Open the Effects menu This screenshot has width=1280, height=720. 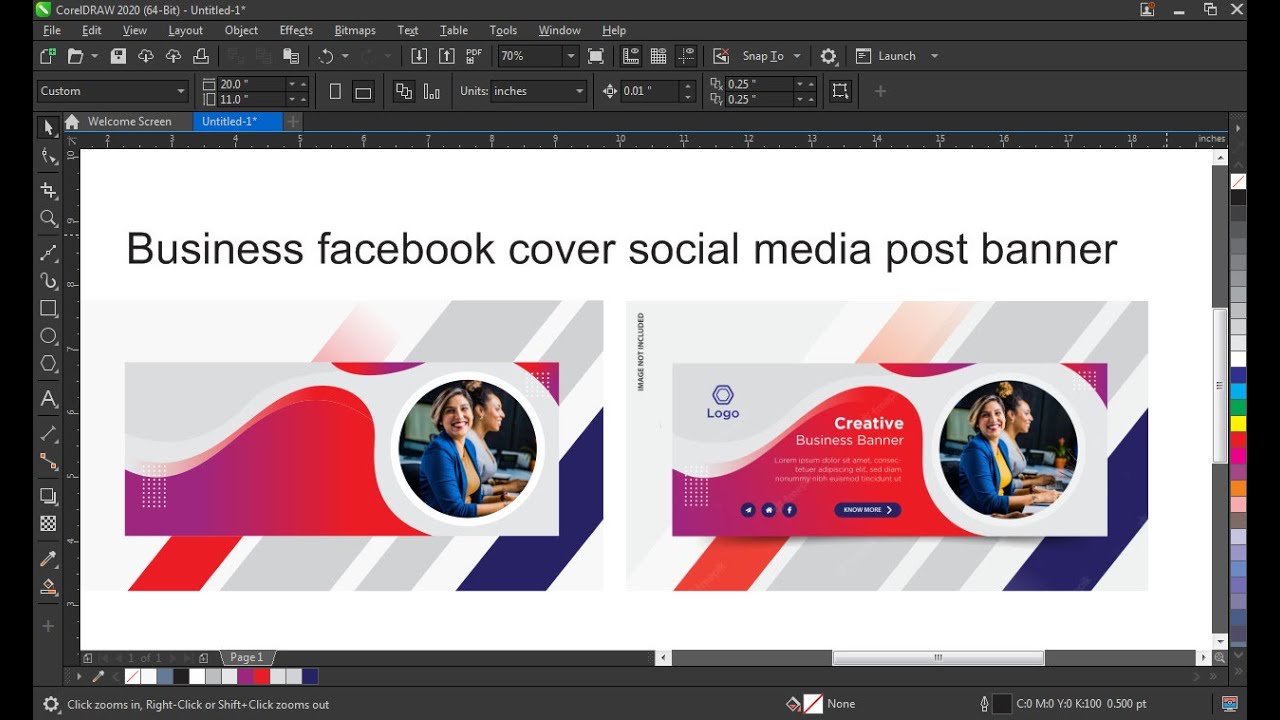296,30
